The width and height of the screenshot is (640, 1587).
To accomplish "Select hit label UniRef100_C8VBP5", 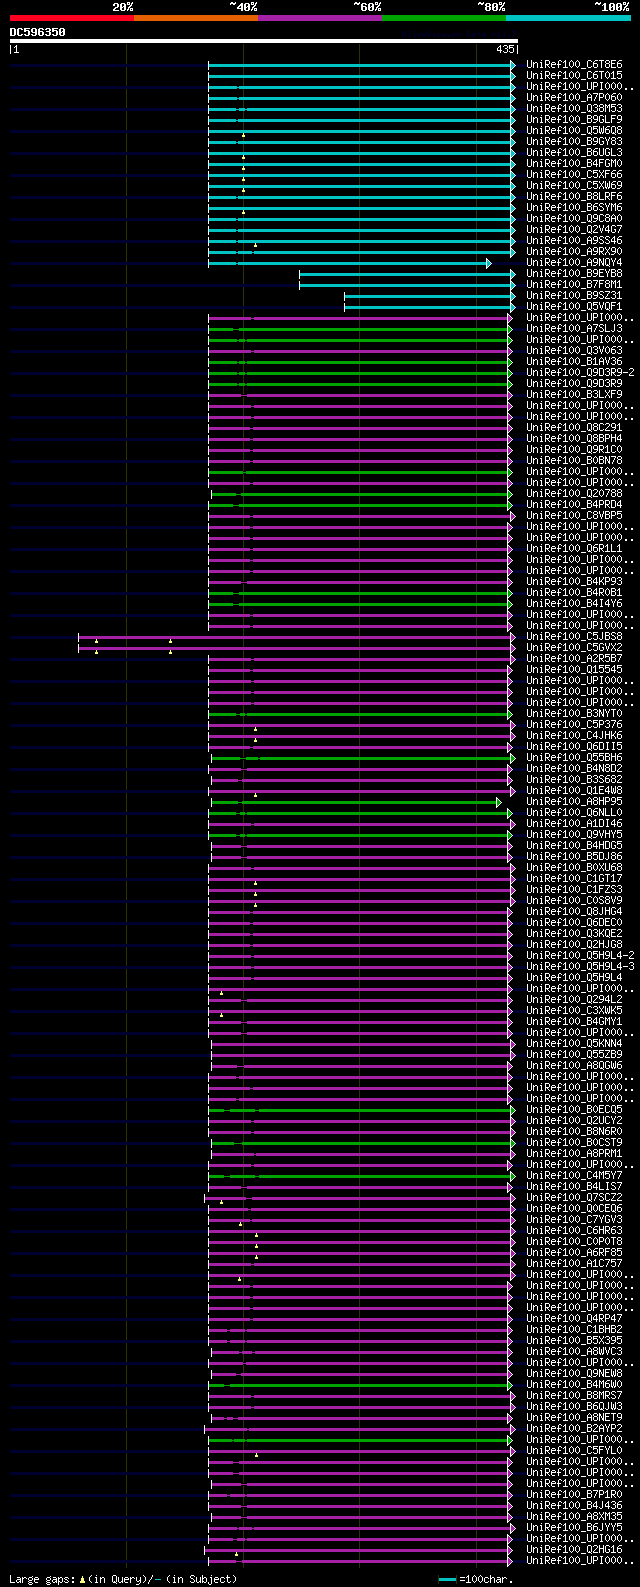I will coord(574,516).
